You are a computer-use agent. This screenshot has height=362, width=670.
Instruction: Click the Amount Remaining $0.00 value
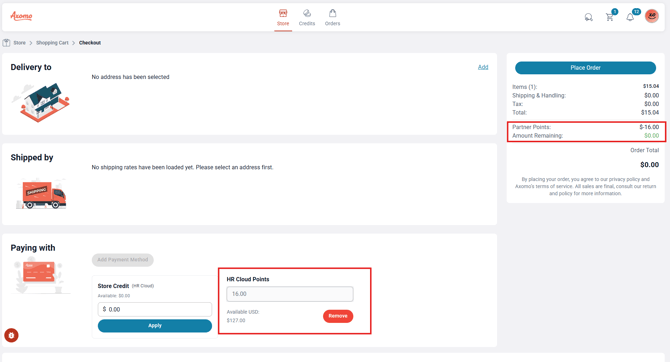click(x=652, y=135)
